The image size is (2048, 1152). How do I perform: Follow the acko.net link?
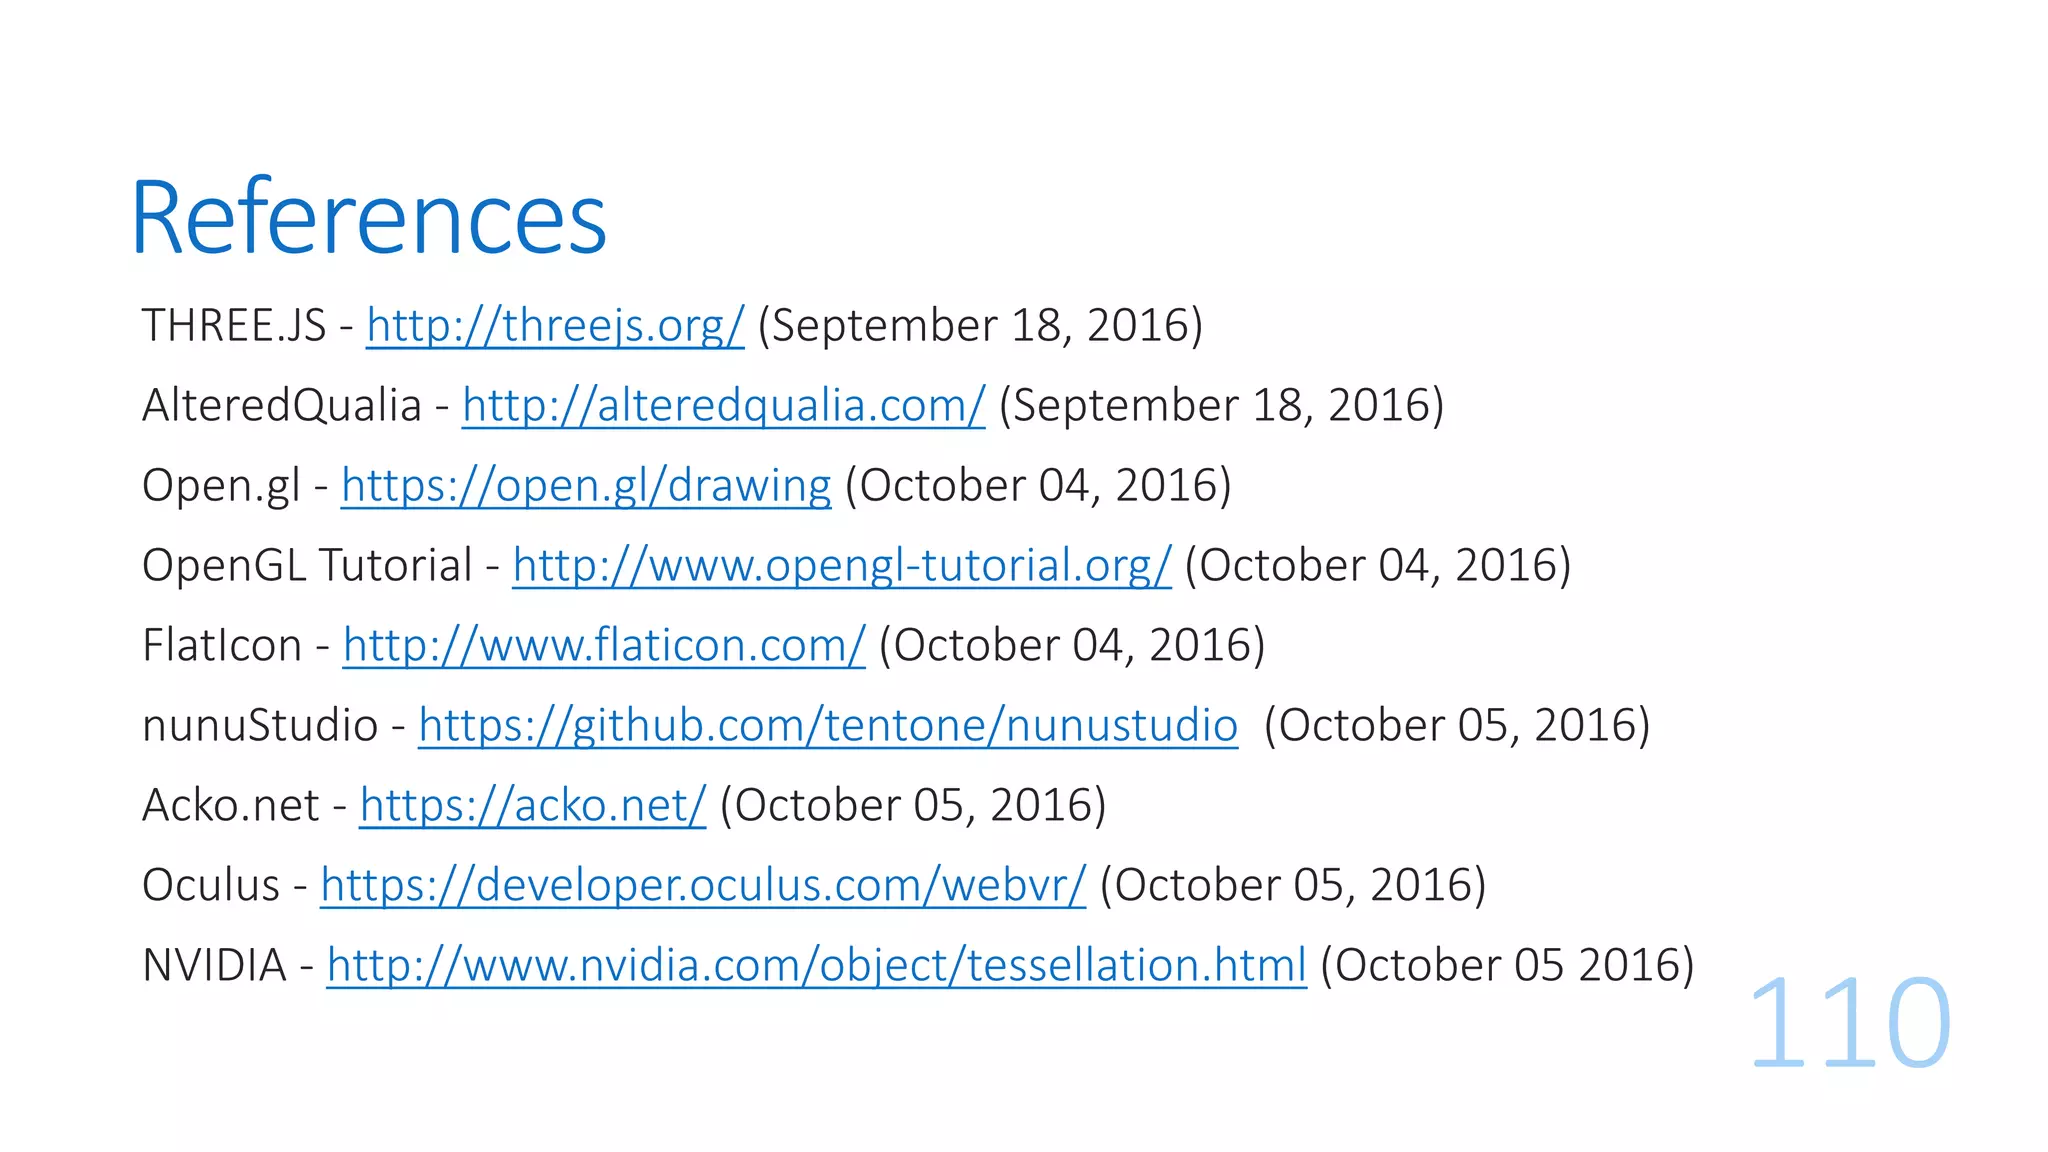click(x=533, y=806)
